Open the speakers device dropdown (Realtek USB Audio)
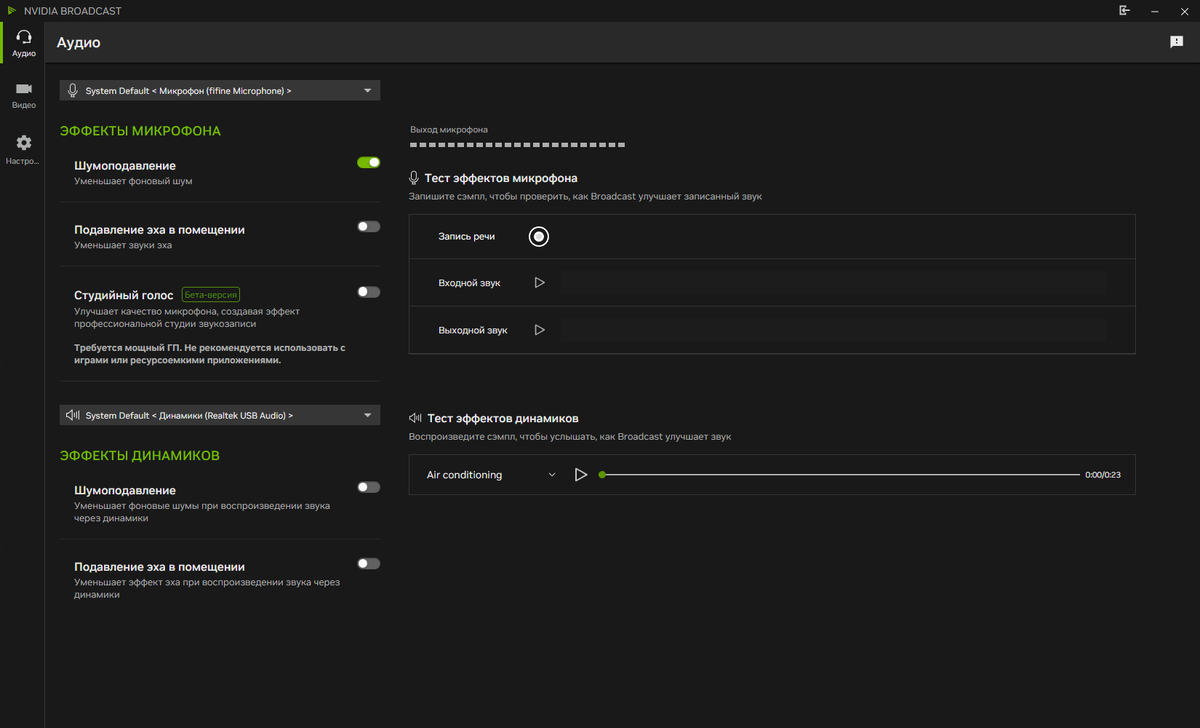The height and width of the screenshot is (728, 1200). click(220, 415)
